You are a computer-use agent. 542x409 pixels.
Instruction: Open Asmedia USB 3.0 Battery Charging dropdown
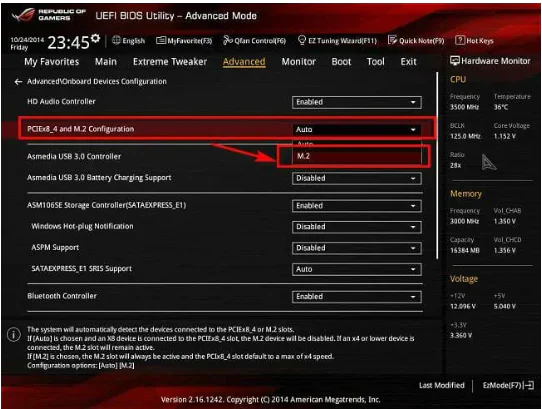coord(357,178)
